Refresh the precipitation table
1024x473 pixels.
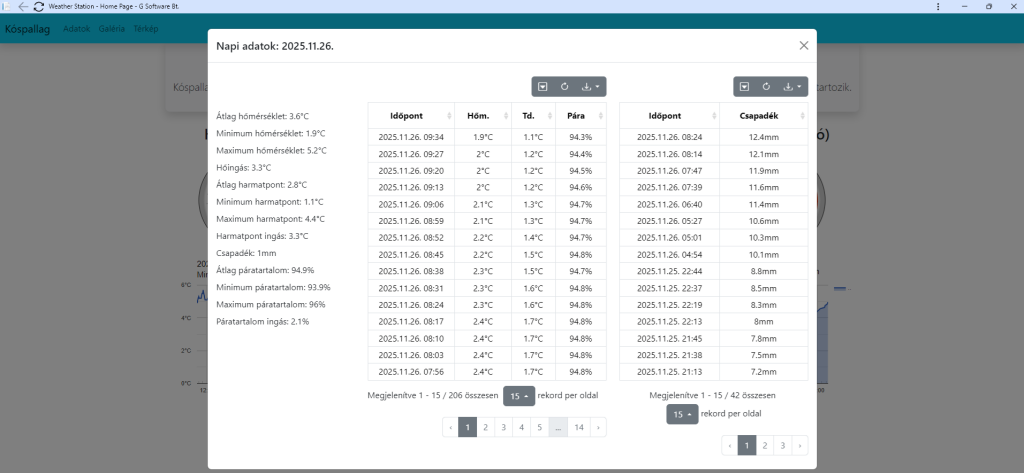pyautogui.click(x=766, y=87)
